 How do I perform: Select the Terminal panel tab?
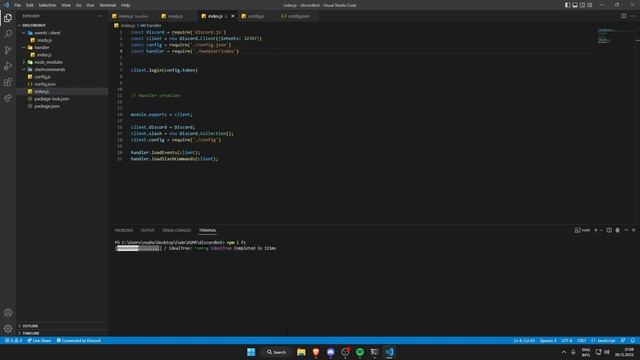click(x=207, y=230)
